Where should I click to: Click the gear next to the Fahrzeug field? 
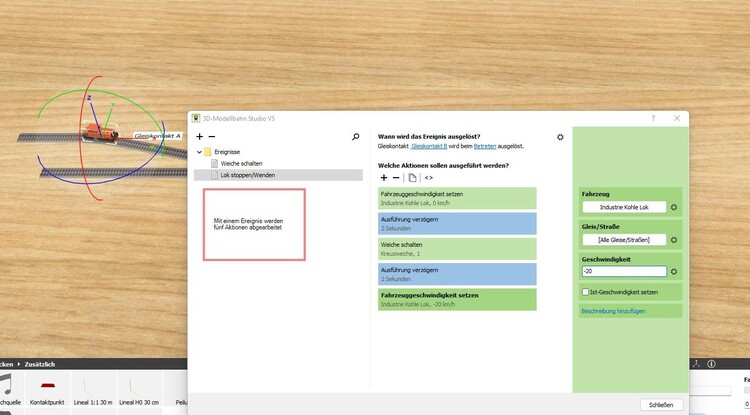click(x=674, y=208)
